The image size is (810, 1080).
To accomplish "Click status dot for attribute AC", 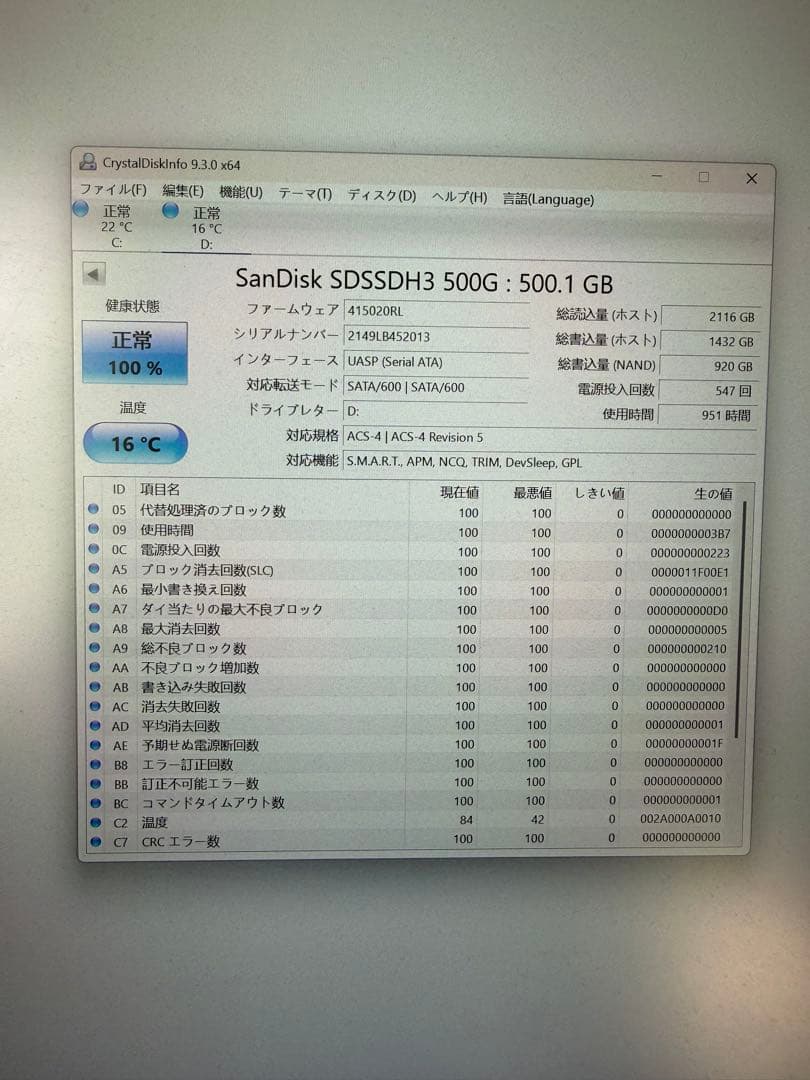I will [x=95, y=706].
